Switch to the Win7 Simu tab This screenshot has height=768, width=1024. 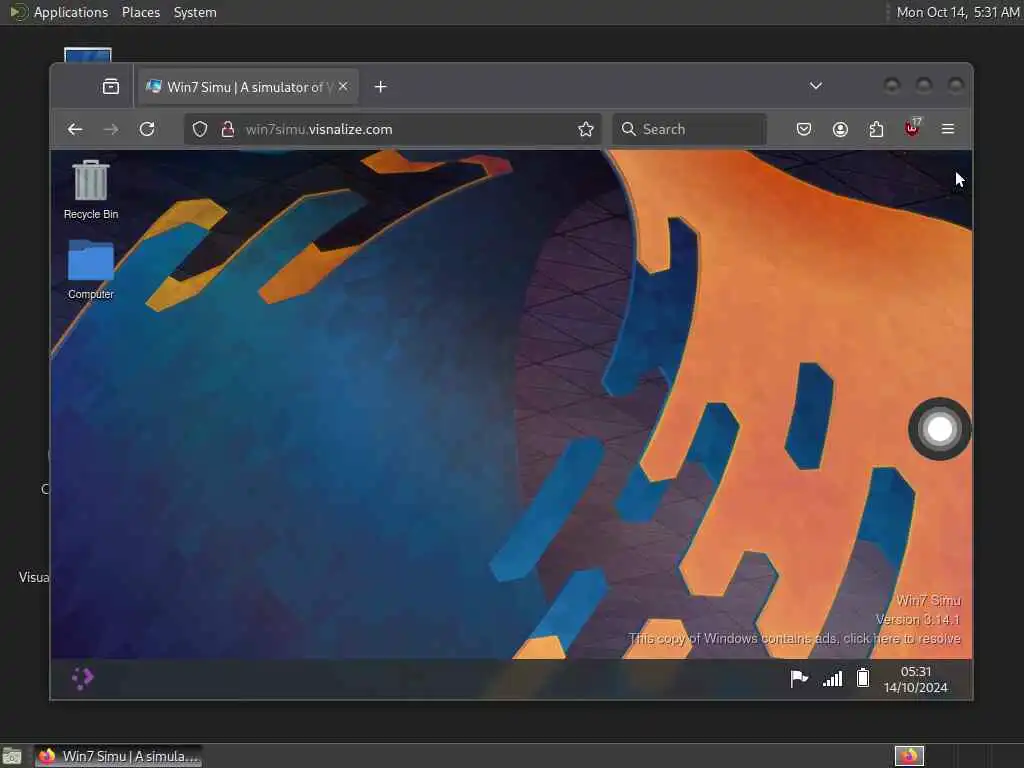click(x=247, y=87)
